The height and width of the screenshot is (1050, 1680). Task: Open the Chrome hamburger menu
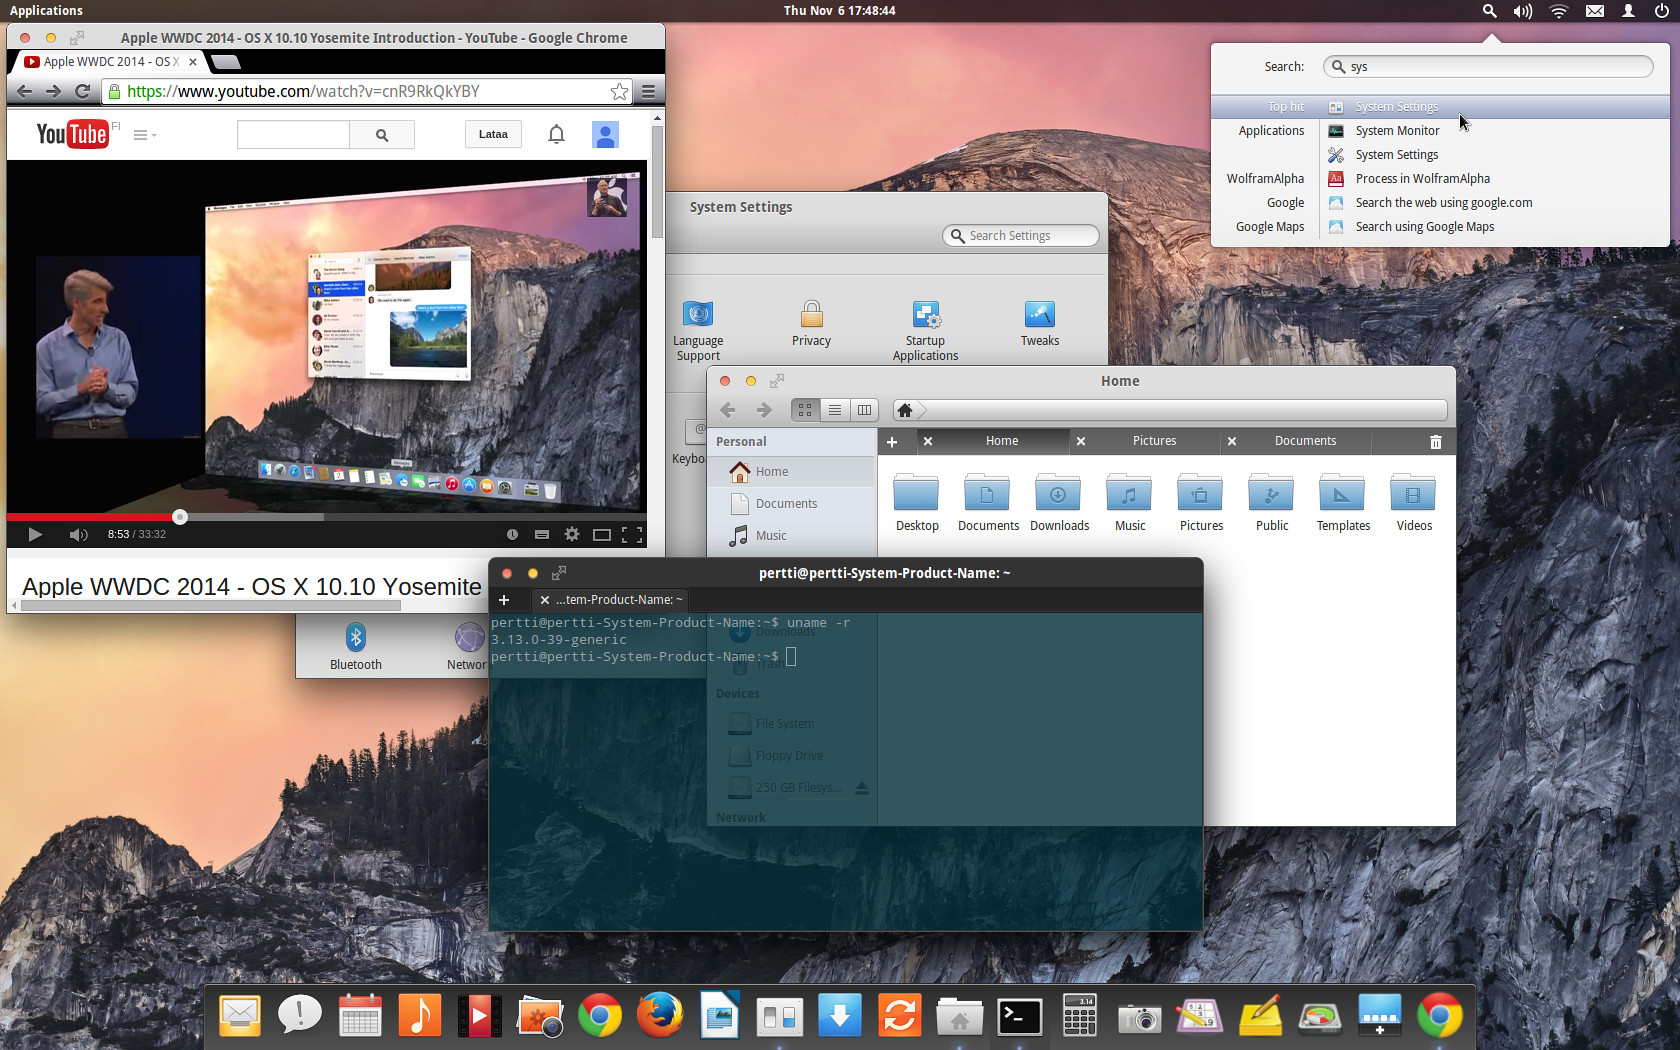pos(648,92)
